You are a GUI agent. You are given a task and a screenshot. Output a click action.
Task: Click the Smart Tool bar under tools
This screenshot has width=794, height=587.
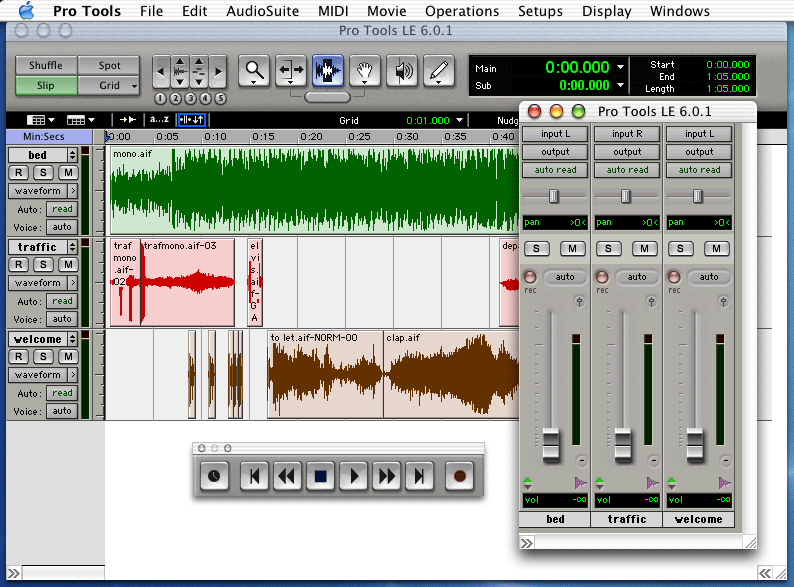328,97
